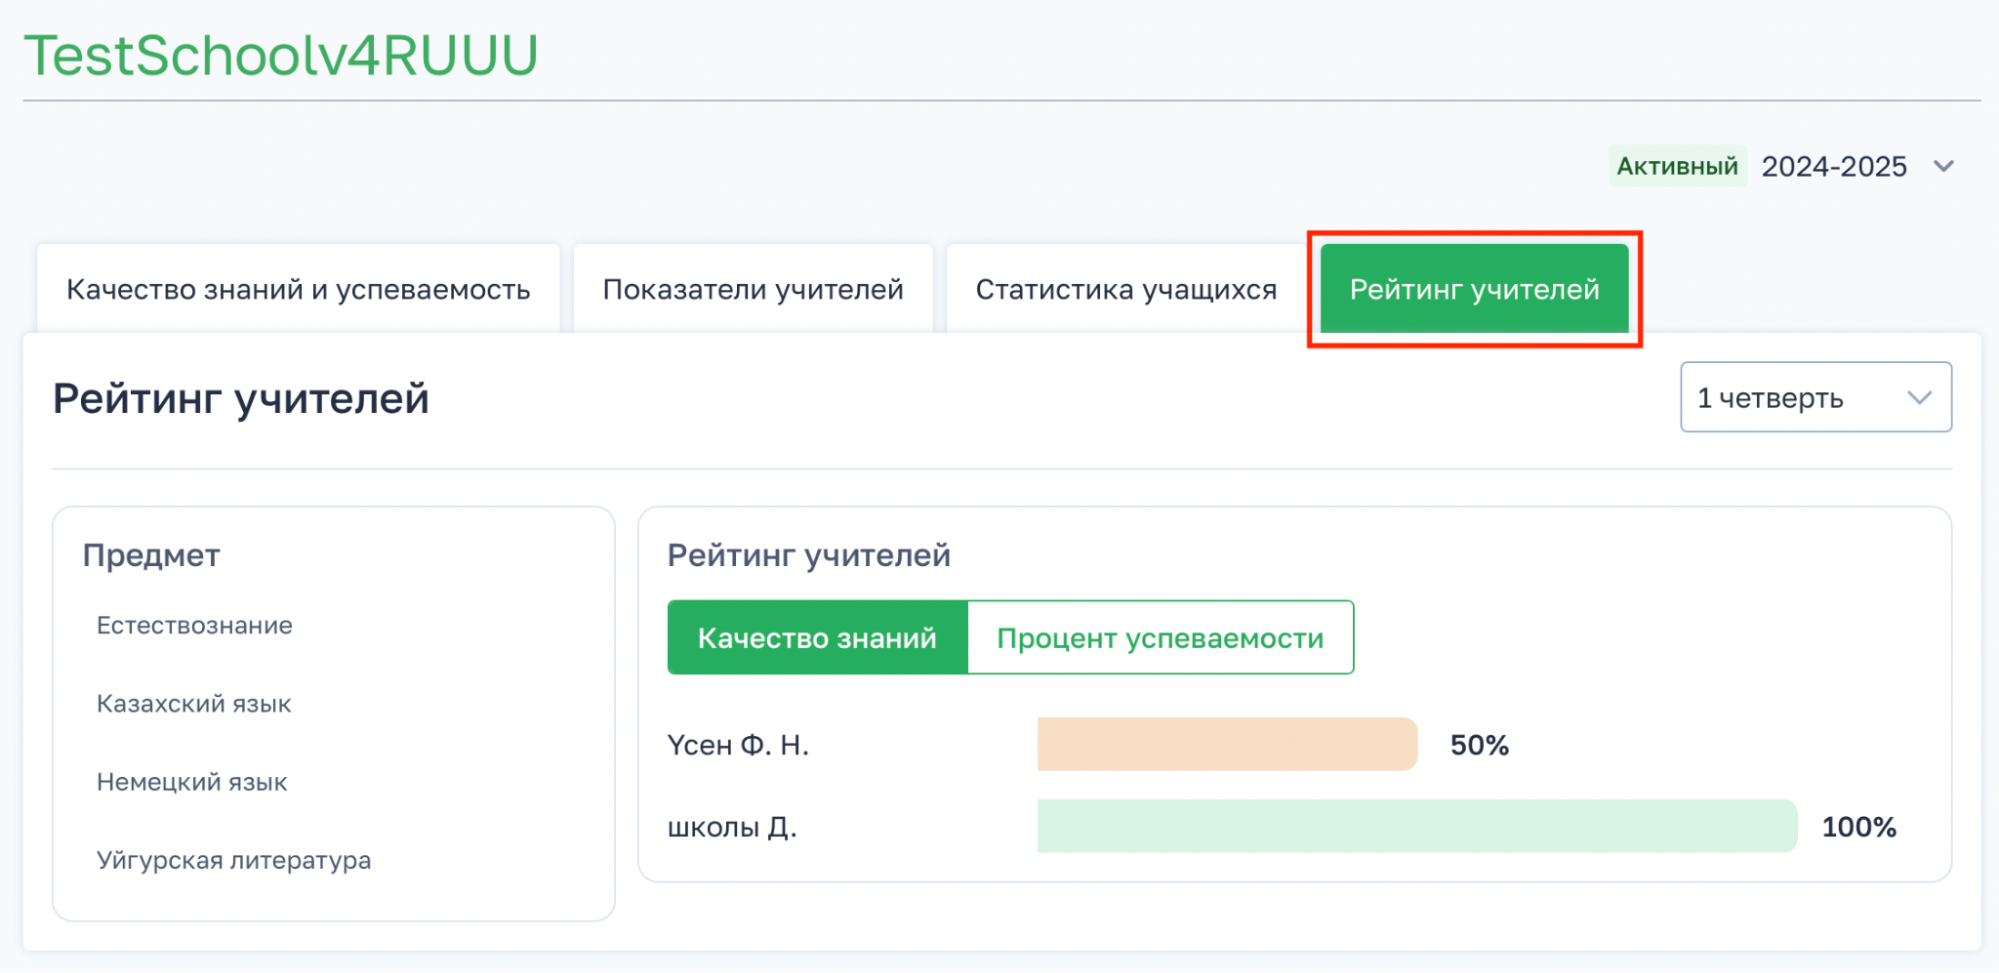Open the 2024-2025 academic year dropdown
This screenshot has width=1999, height=973.
[x=1834, y=166]
